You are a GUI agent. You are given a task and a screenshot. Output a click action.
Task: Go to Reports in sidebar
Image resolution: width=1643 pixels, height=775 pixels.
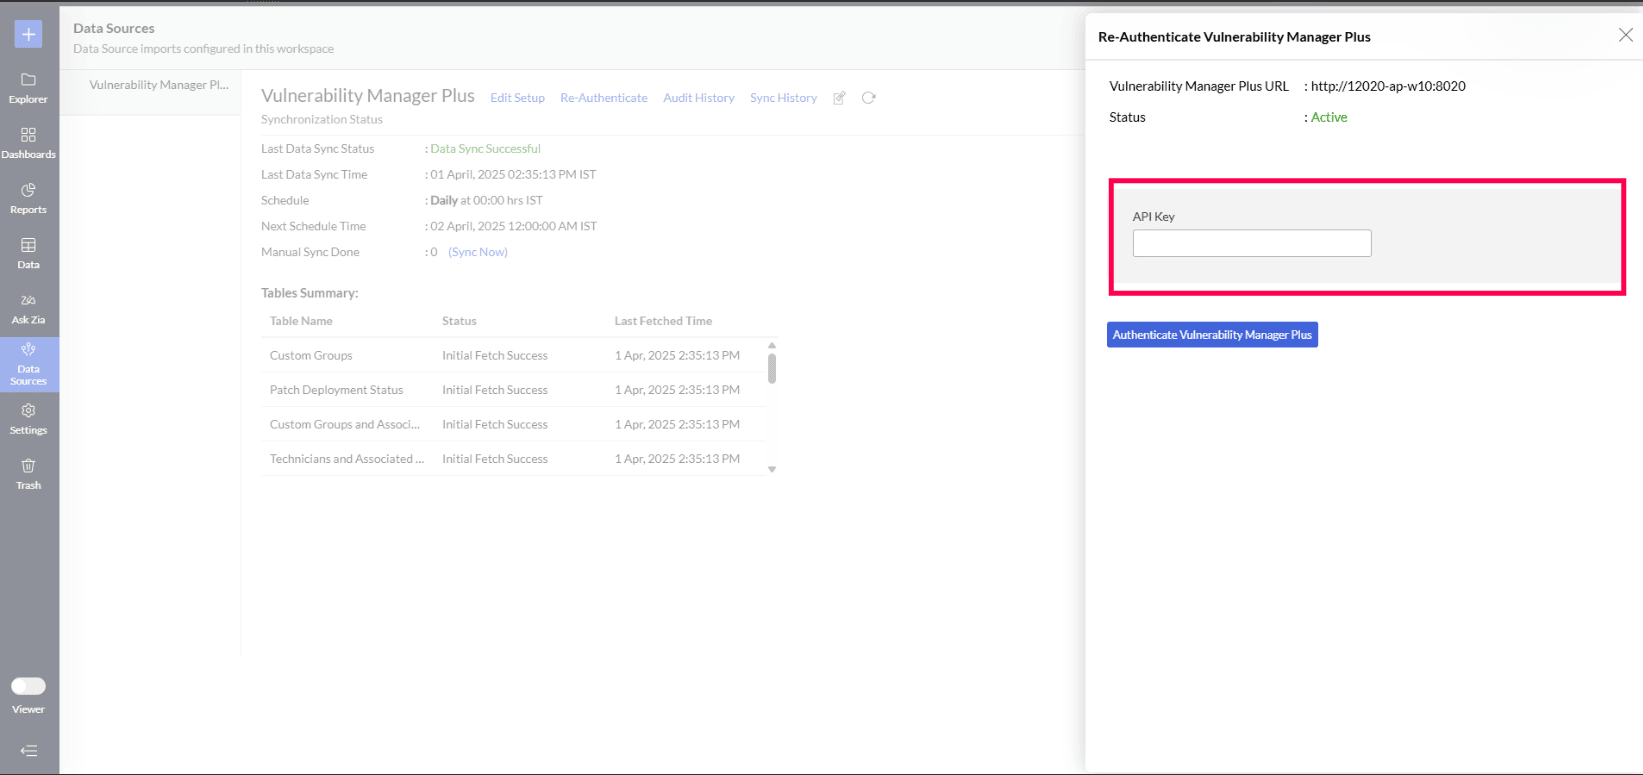pyautogui.click(x=28, y=199)
